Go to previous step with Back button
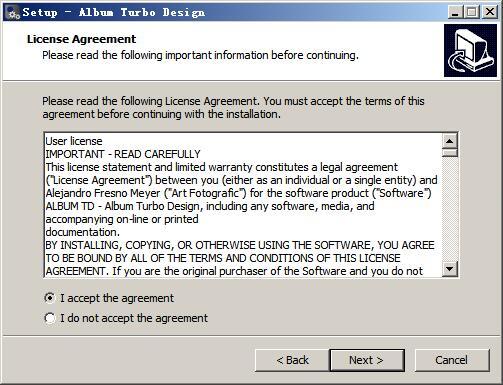 [x=292, y=360]
